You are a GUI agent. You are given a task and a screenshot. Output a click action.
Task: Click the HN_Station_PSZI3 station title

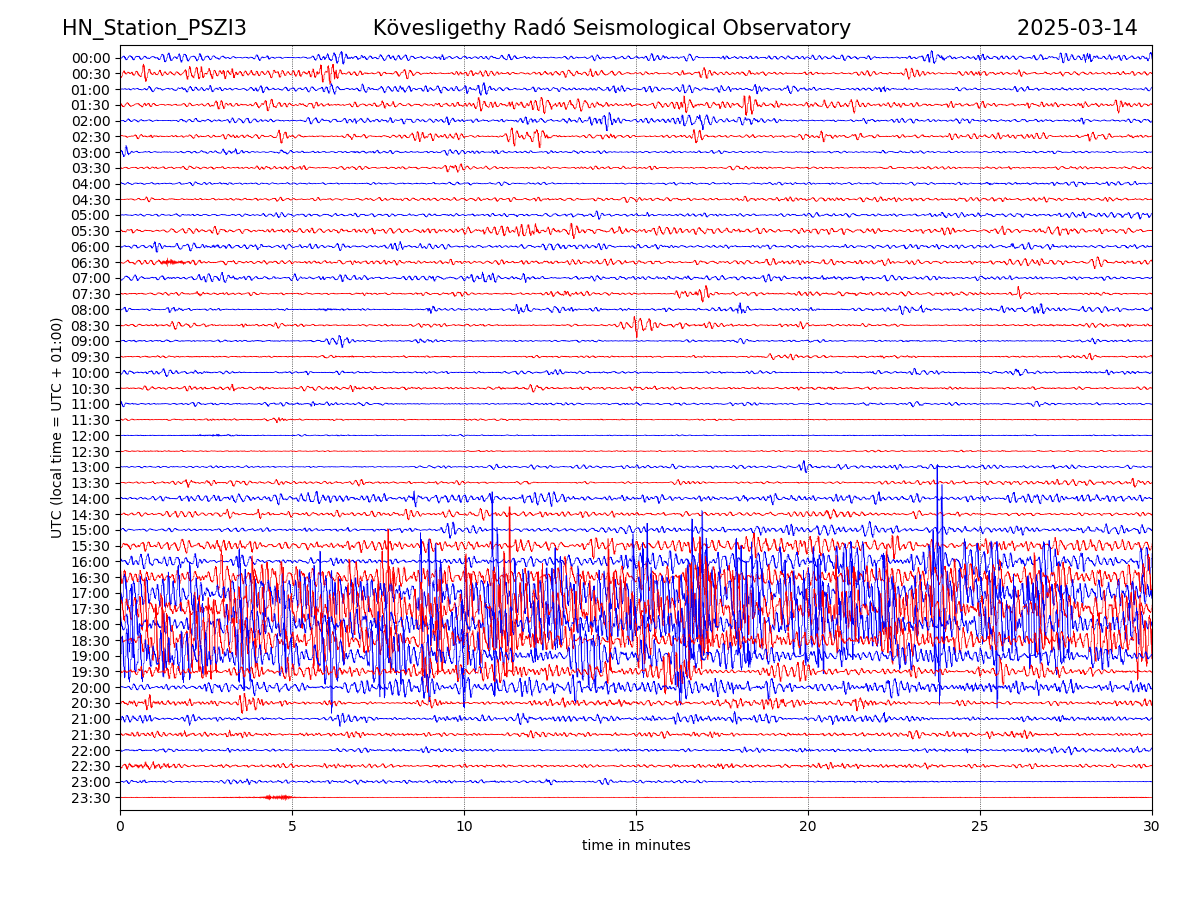click(154, 28)
